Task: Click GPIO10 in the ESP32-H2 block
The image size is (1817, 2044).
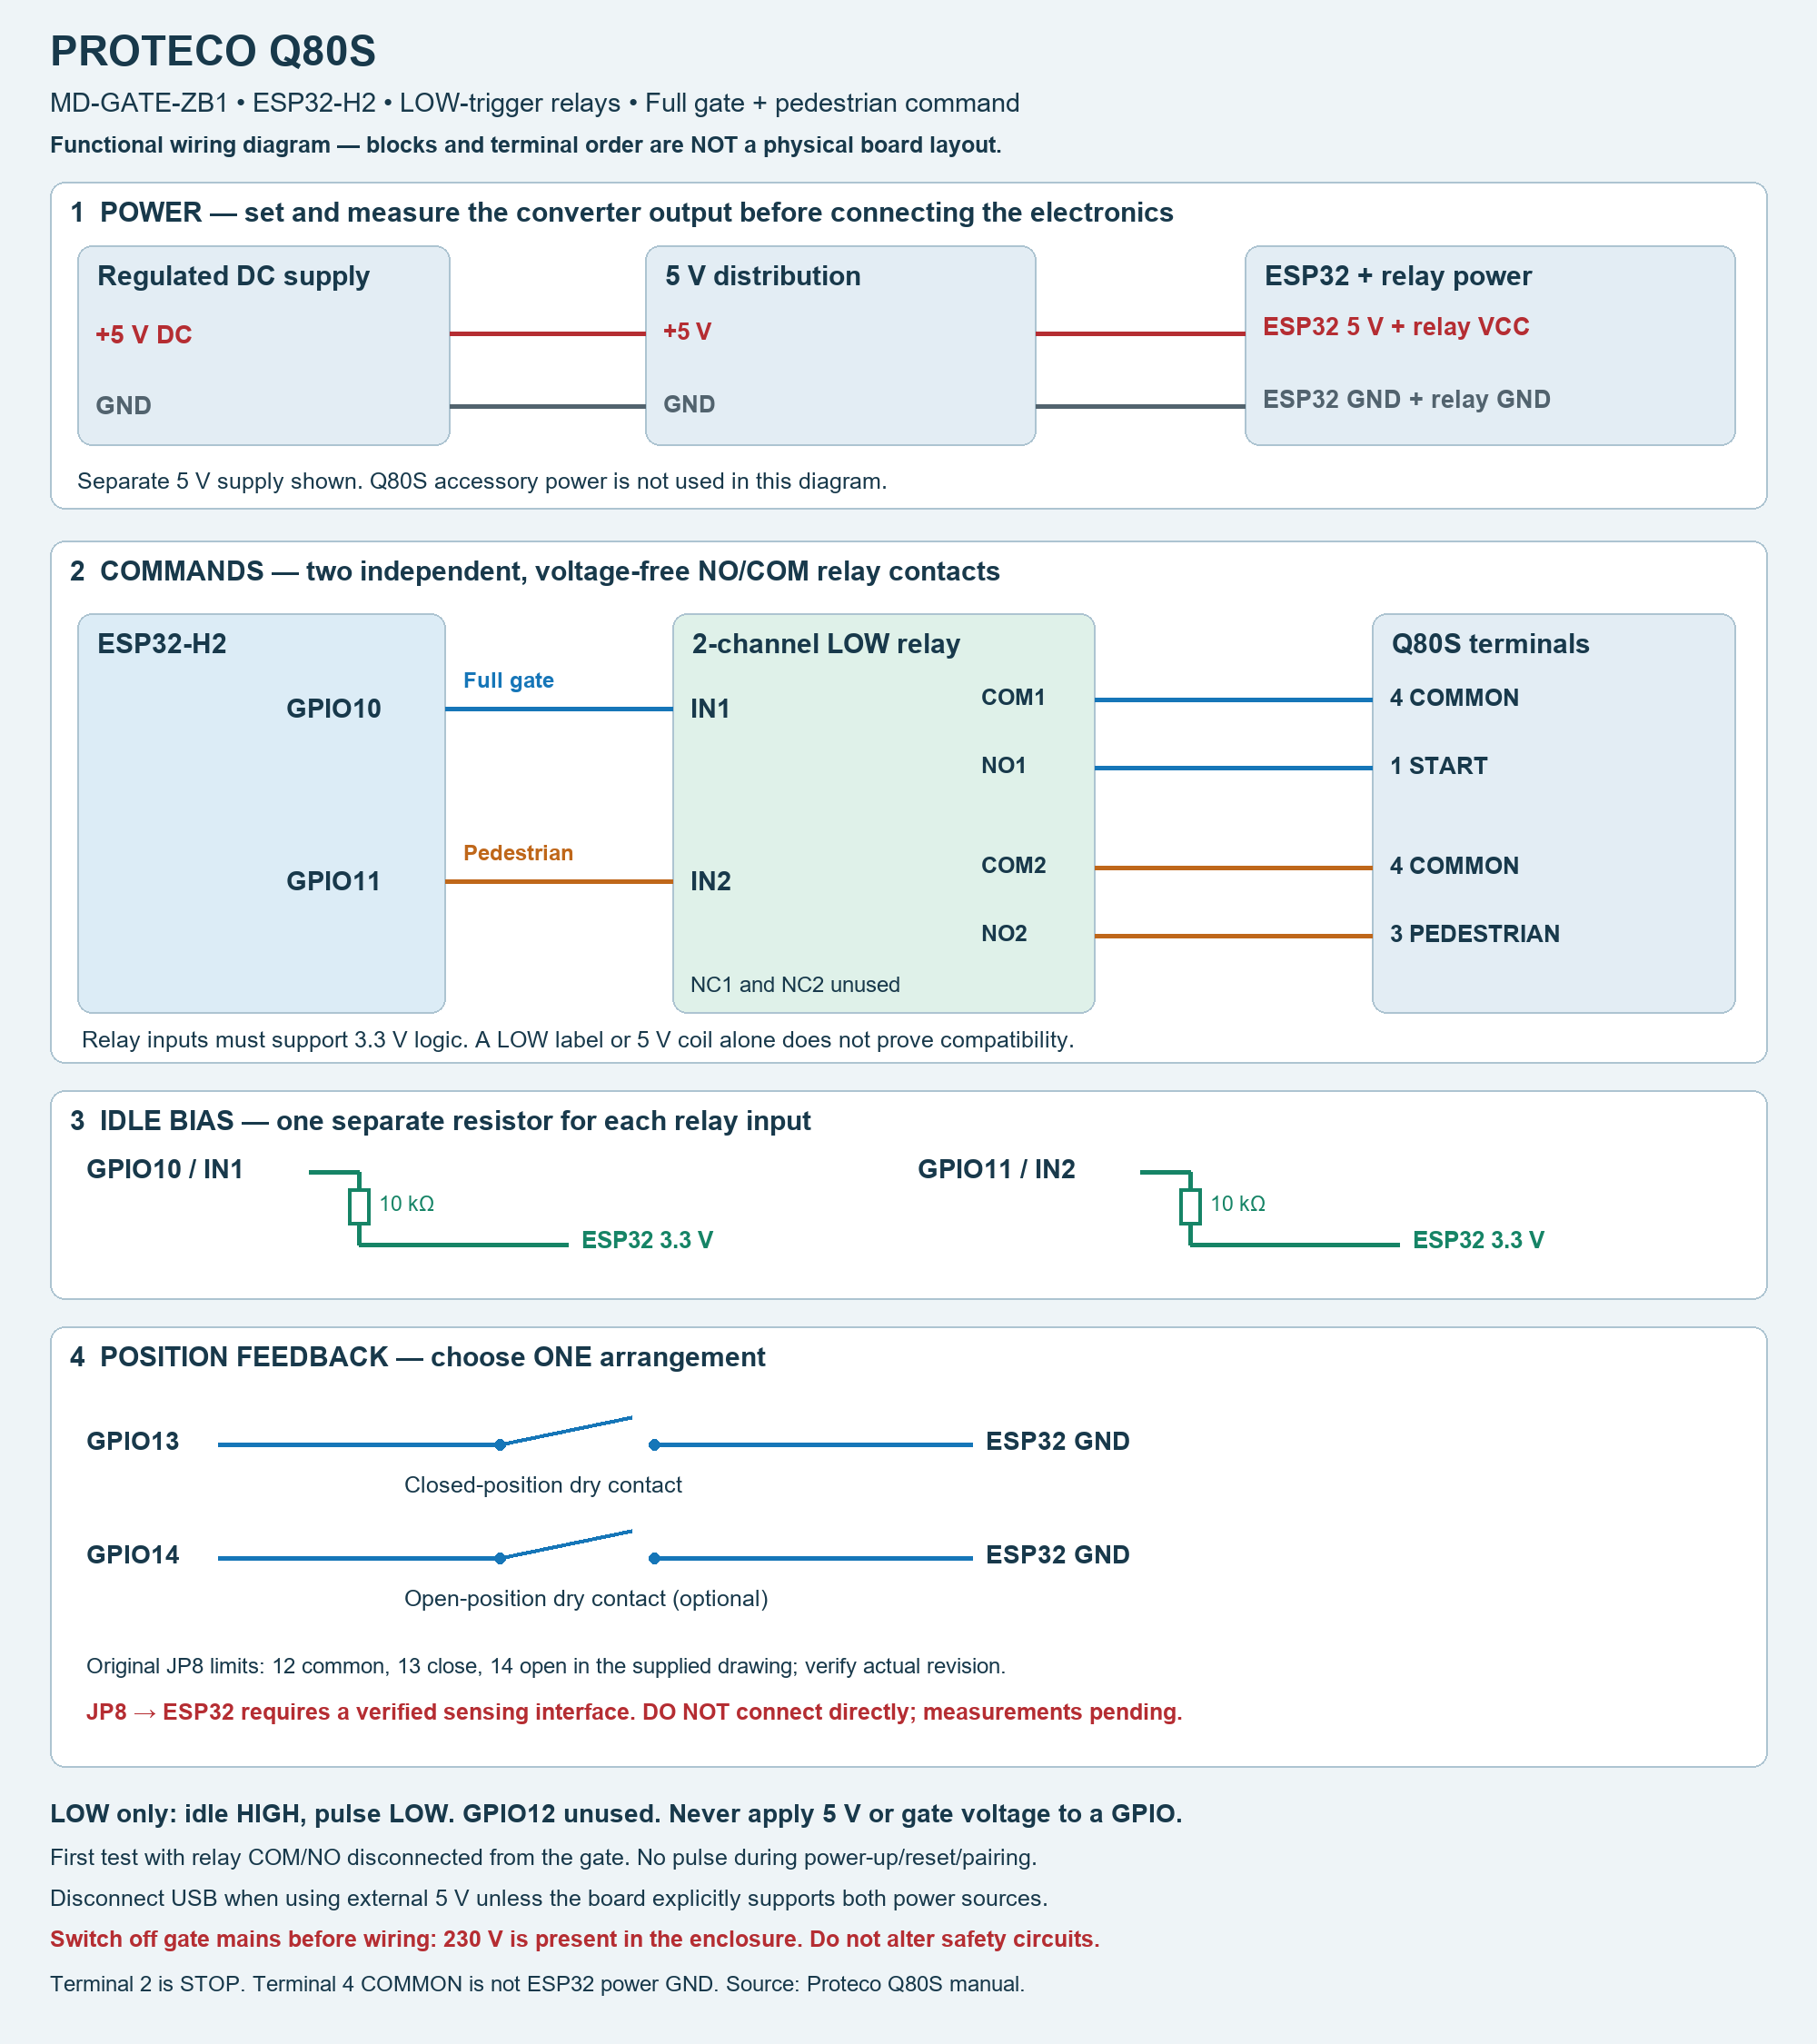Action: click(x=334, y=709)
